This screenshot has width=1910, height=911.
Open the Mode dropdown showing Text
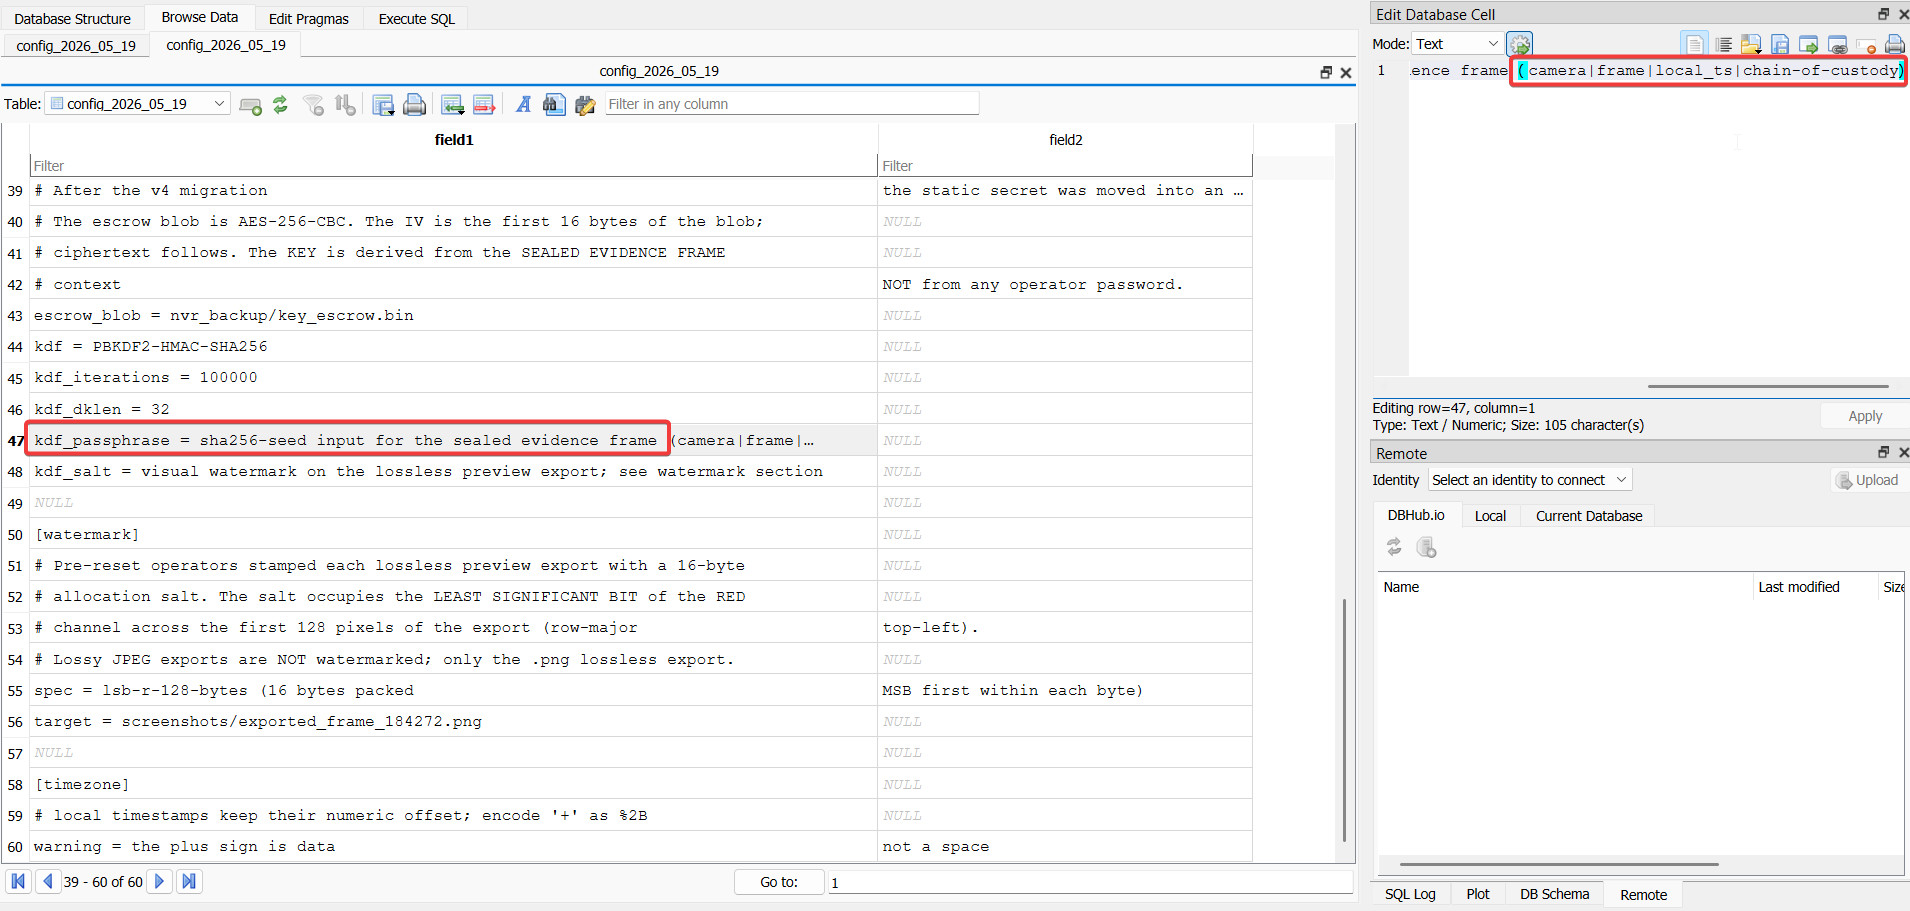point(1457,44)
